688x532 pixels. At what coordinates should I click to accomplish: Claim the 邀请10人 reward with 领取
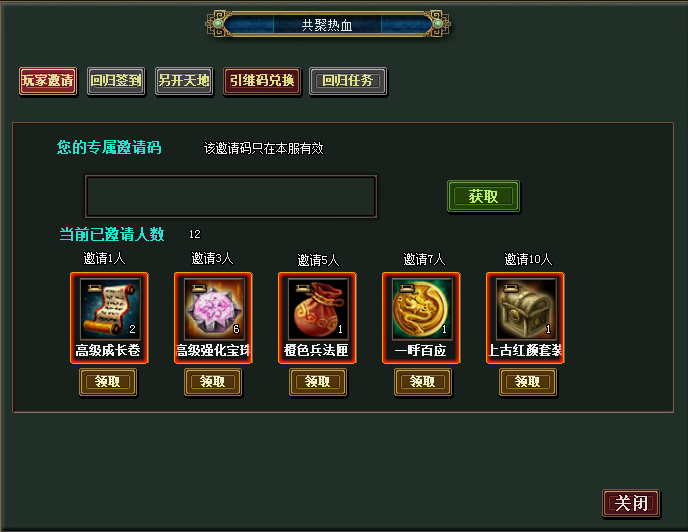(527, 382)
